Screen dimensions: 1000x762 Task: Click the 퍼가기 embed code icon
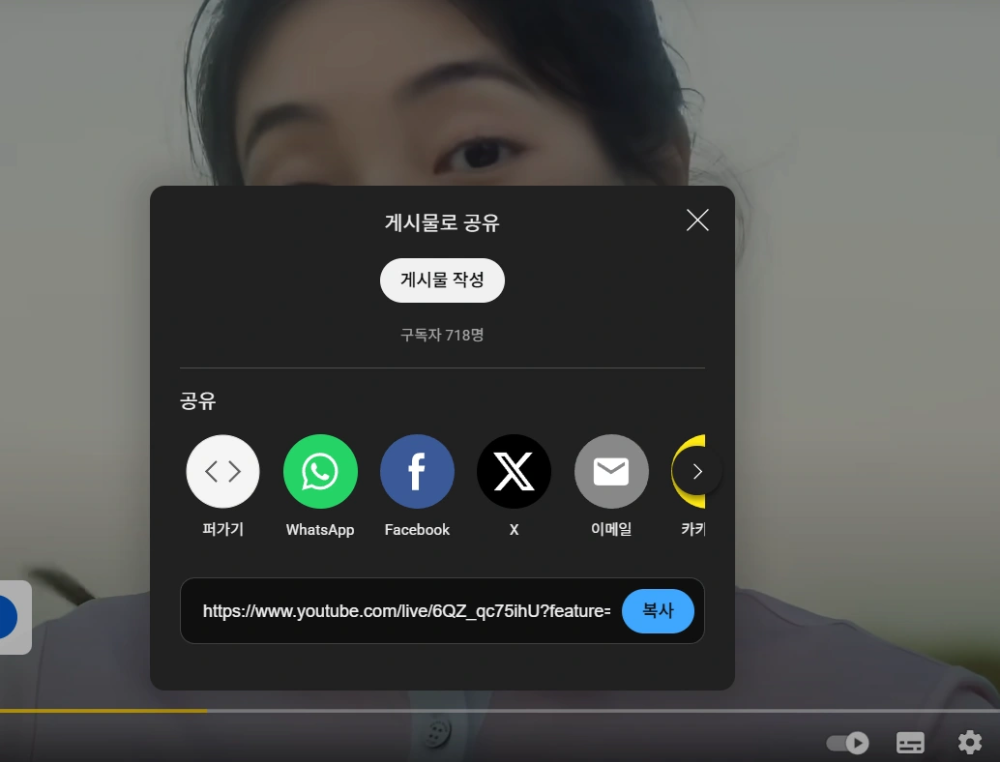tap(223, 472)
